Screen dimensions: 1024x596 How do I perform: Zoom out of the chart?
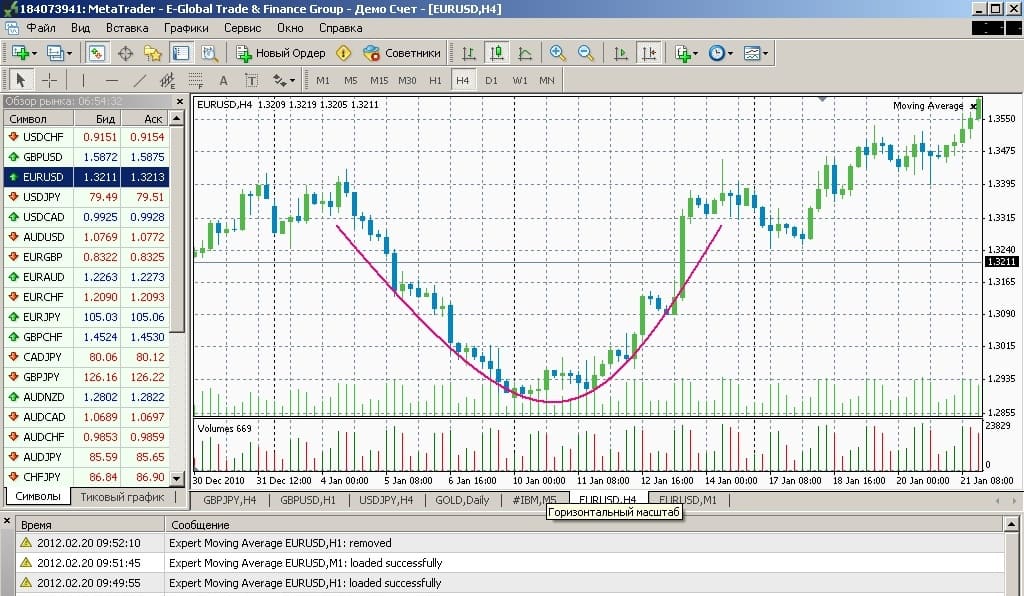pyautogui.click(x=586, y=53)
